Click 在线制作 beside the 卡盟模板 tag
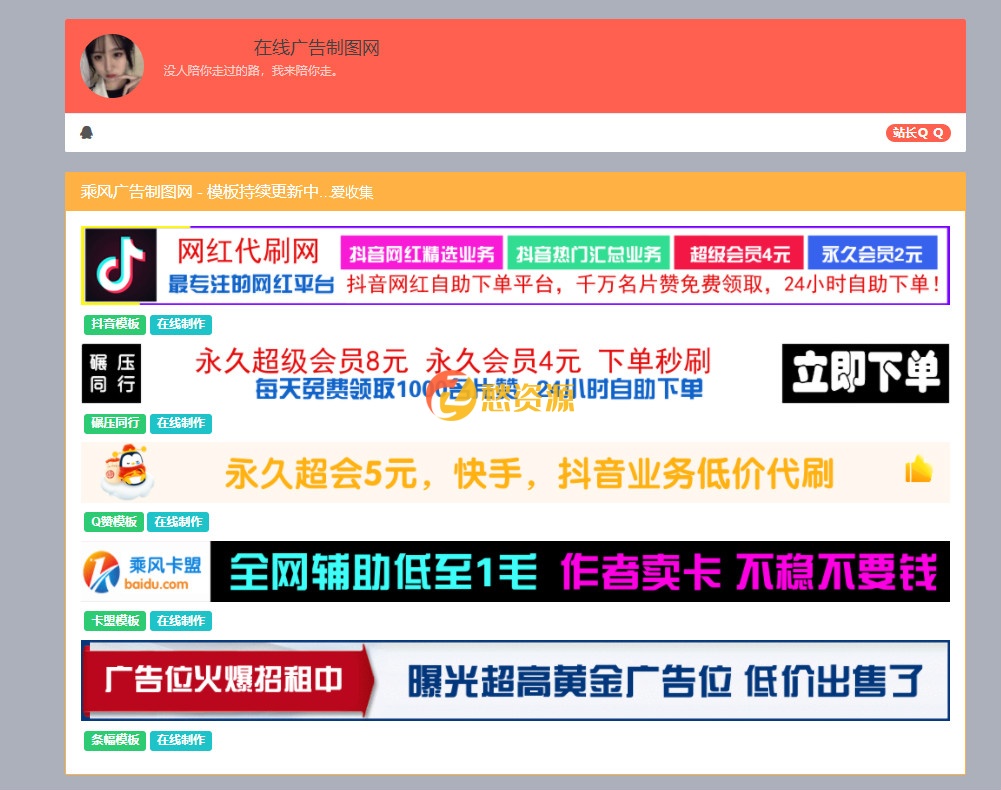The image size is (1001, 790). coord(181,621)
